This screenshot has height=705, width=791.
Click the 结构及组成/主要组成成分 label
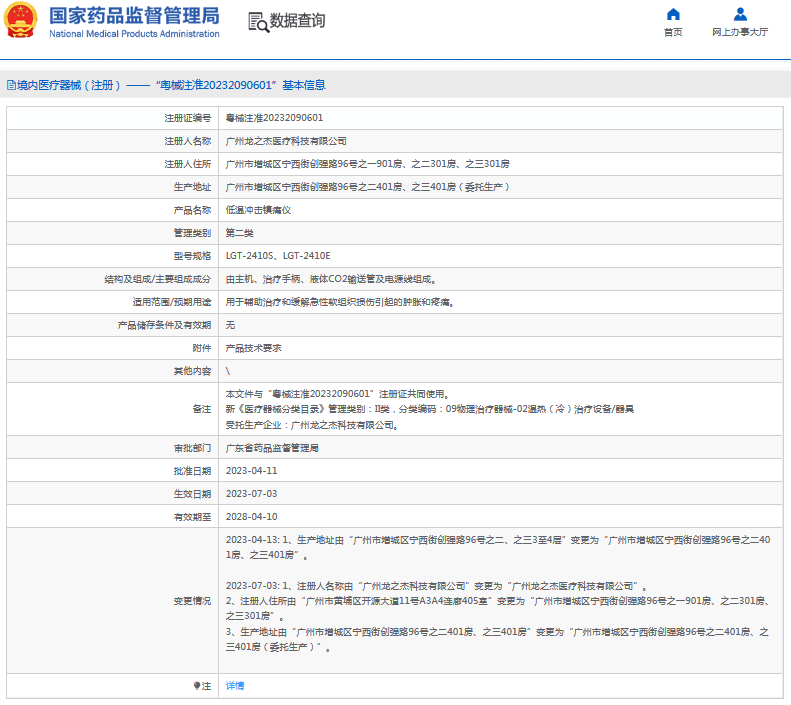click(157, 279)
